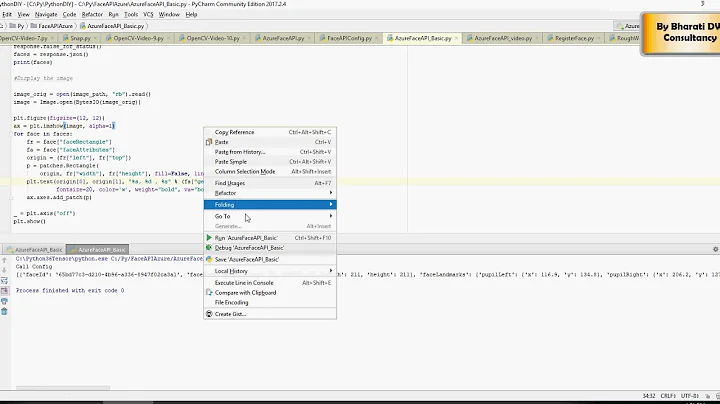Viewport: 720px width, 404px height.
Task: Open the Refactor menu in menu bar
Action: (x=92, y=14)
